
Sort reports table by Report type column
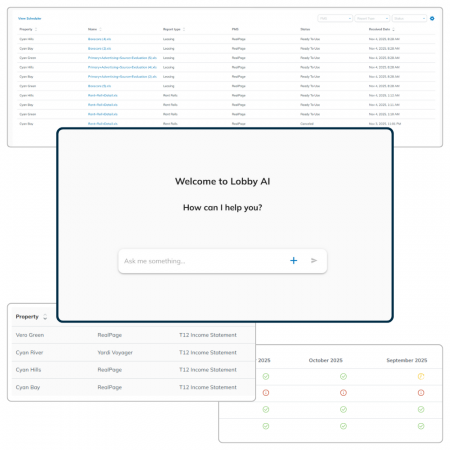click(184, 29)
